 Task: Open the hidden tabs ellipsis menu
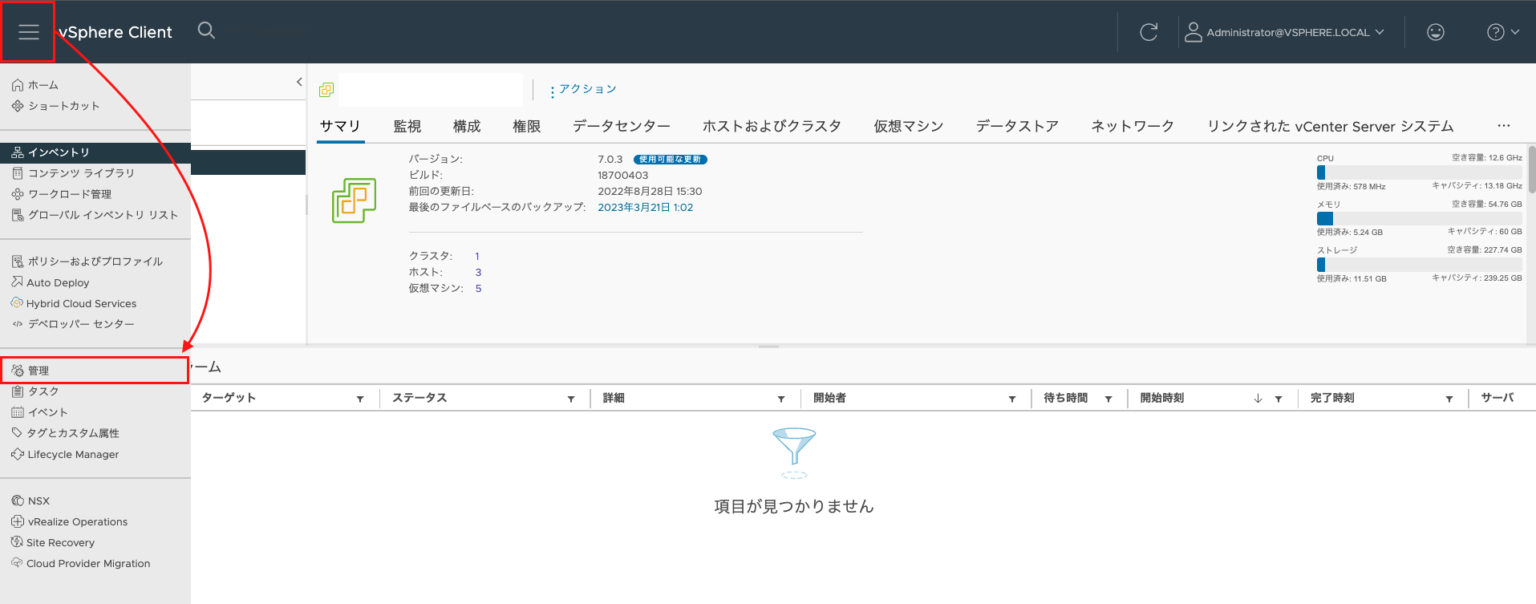pos(1504,125)
